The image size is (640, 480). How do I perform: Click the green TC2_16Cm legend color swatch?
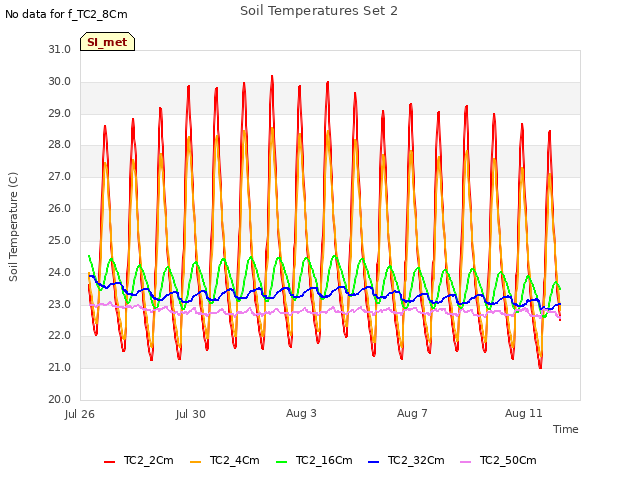point(282,462)
